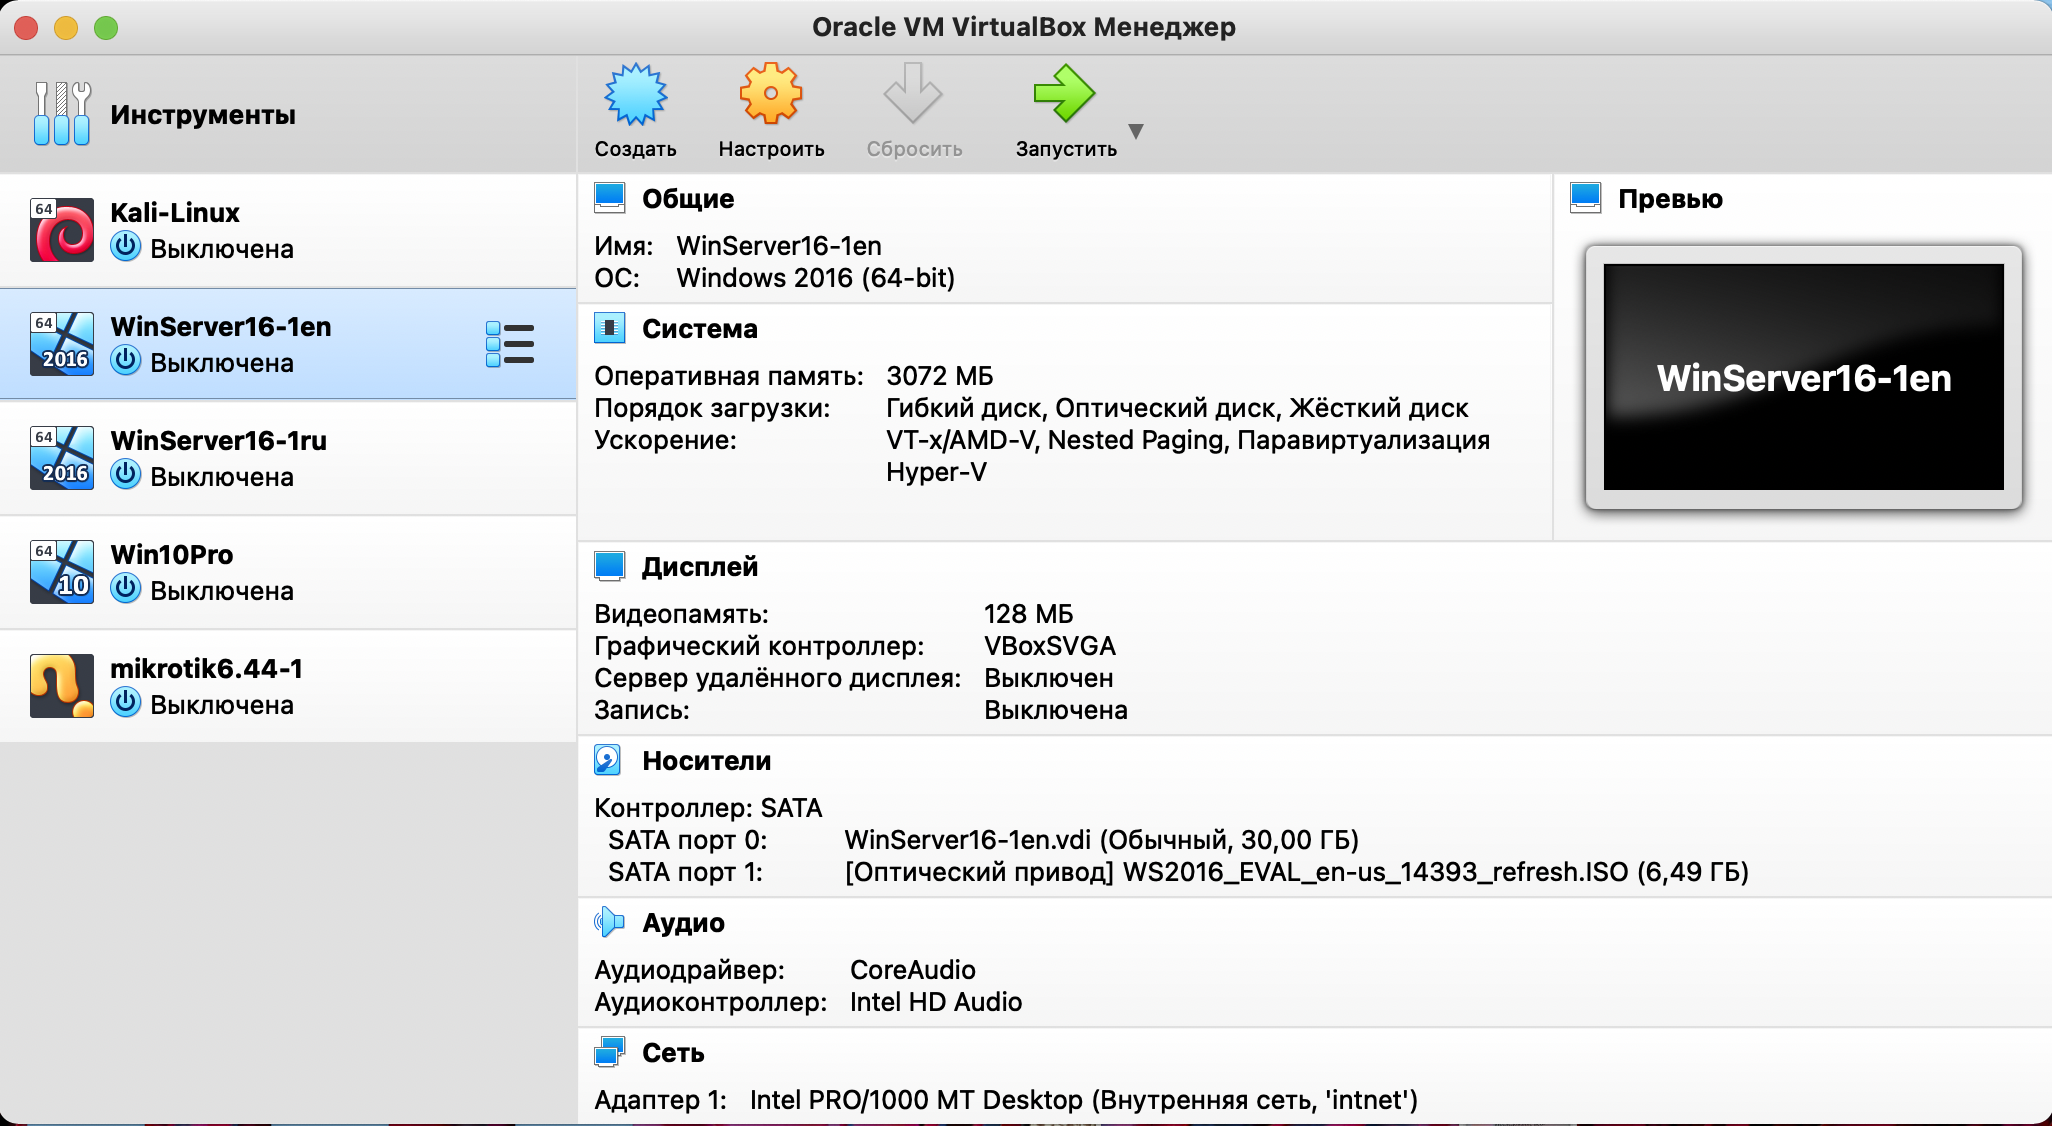Click the WinServer16-1en preview thumbnail
Image resolution: width=2052 pixels, height=1126 pixels.
(1804, 377)
